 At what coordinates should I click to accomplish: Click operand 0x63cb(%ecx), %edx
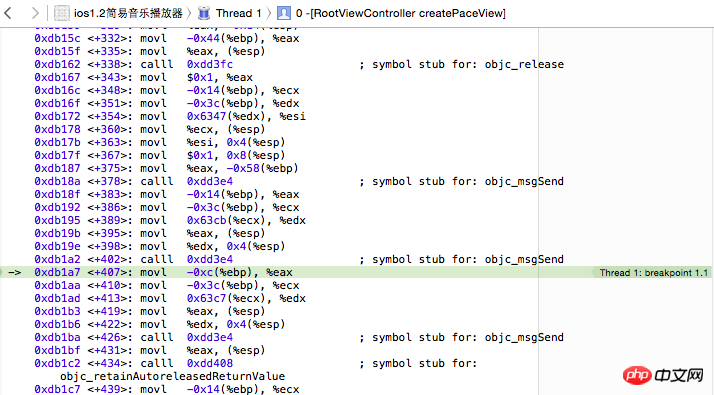[x=246, y=221]
